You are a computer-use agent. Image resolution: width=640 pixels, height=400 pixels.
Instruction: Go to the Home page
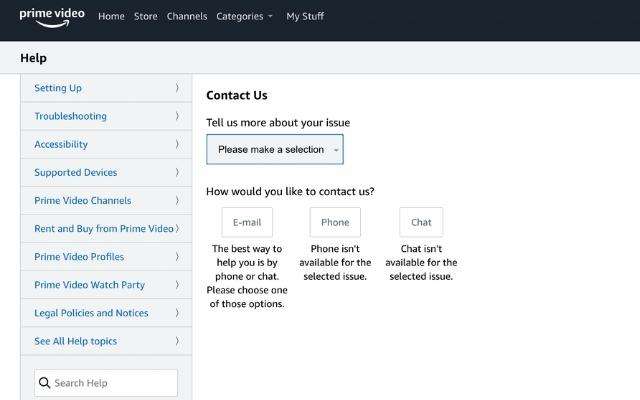pyautogui.click(x=111, y=16)
